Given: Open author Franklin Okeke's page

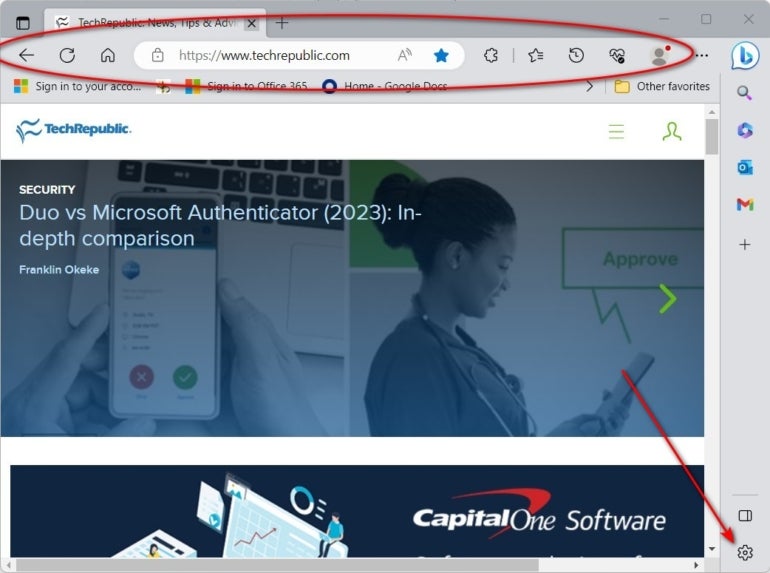Looking at the screenshot, I should 59,270.
